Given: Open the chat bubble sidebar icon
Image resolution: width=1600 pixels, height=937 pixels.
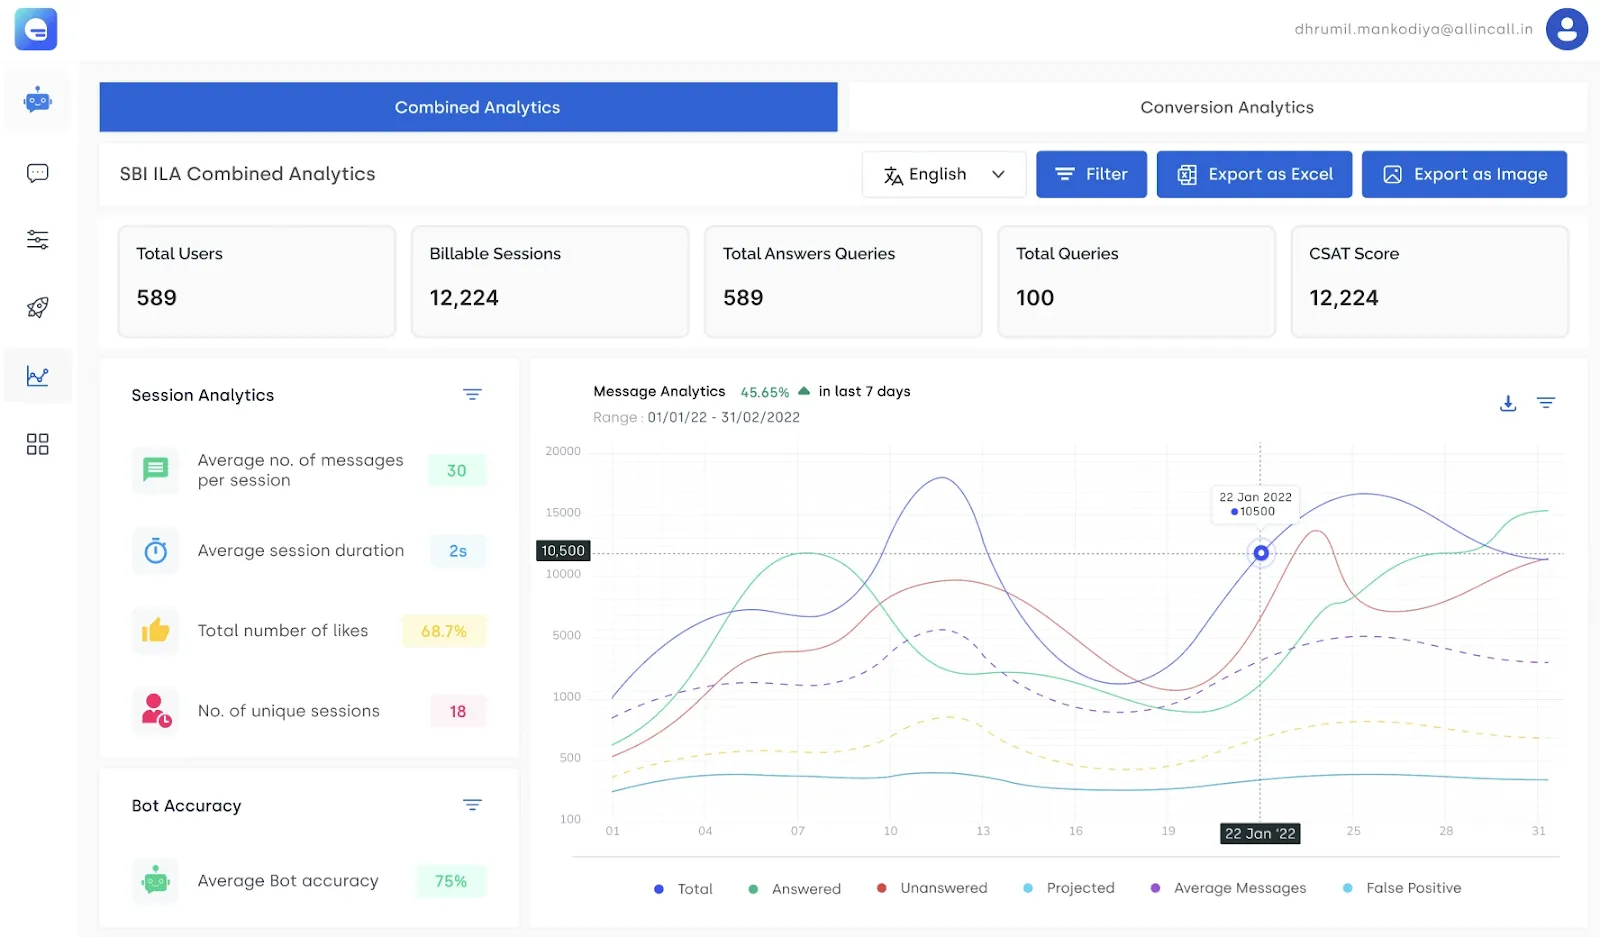Looking at the screenshot, I should 38,173.
